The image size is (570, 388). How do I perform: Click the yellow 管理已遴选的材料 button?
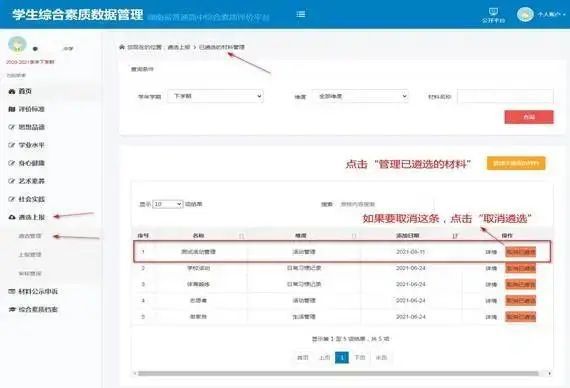pyautogui.click(x=516, y=164)
